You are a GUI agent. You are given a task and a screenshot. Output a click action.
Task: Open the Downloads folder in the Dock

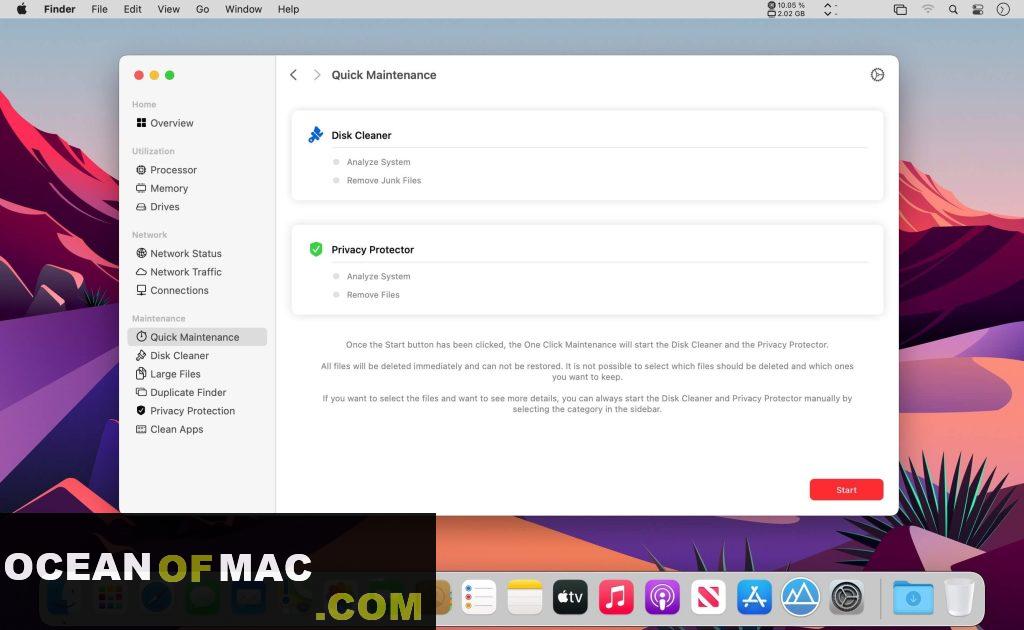coord(913,597)
